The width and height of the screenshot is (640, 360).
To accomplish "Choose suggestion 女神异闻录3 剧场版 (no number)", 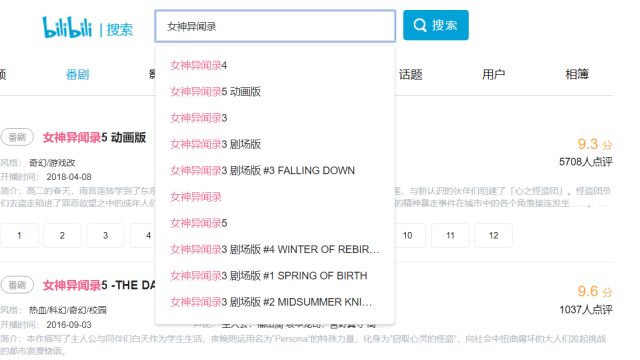I will pyautogui.click(x=216, y=144).
